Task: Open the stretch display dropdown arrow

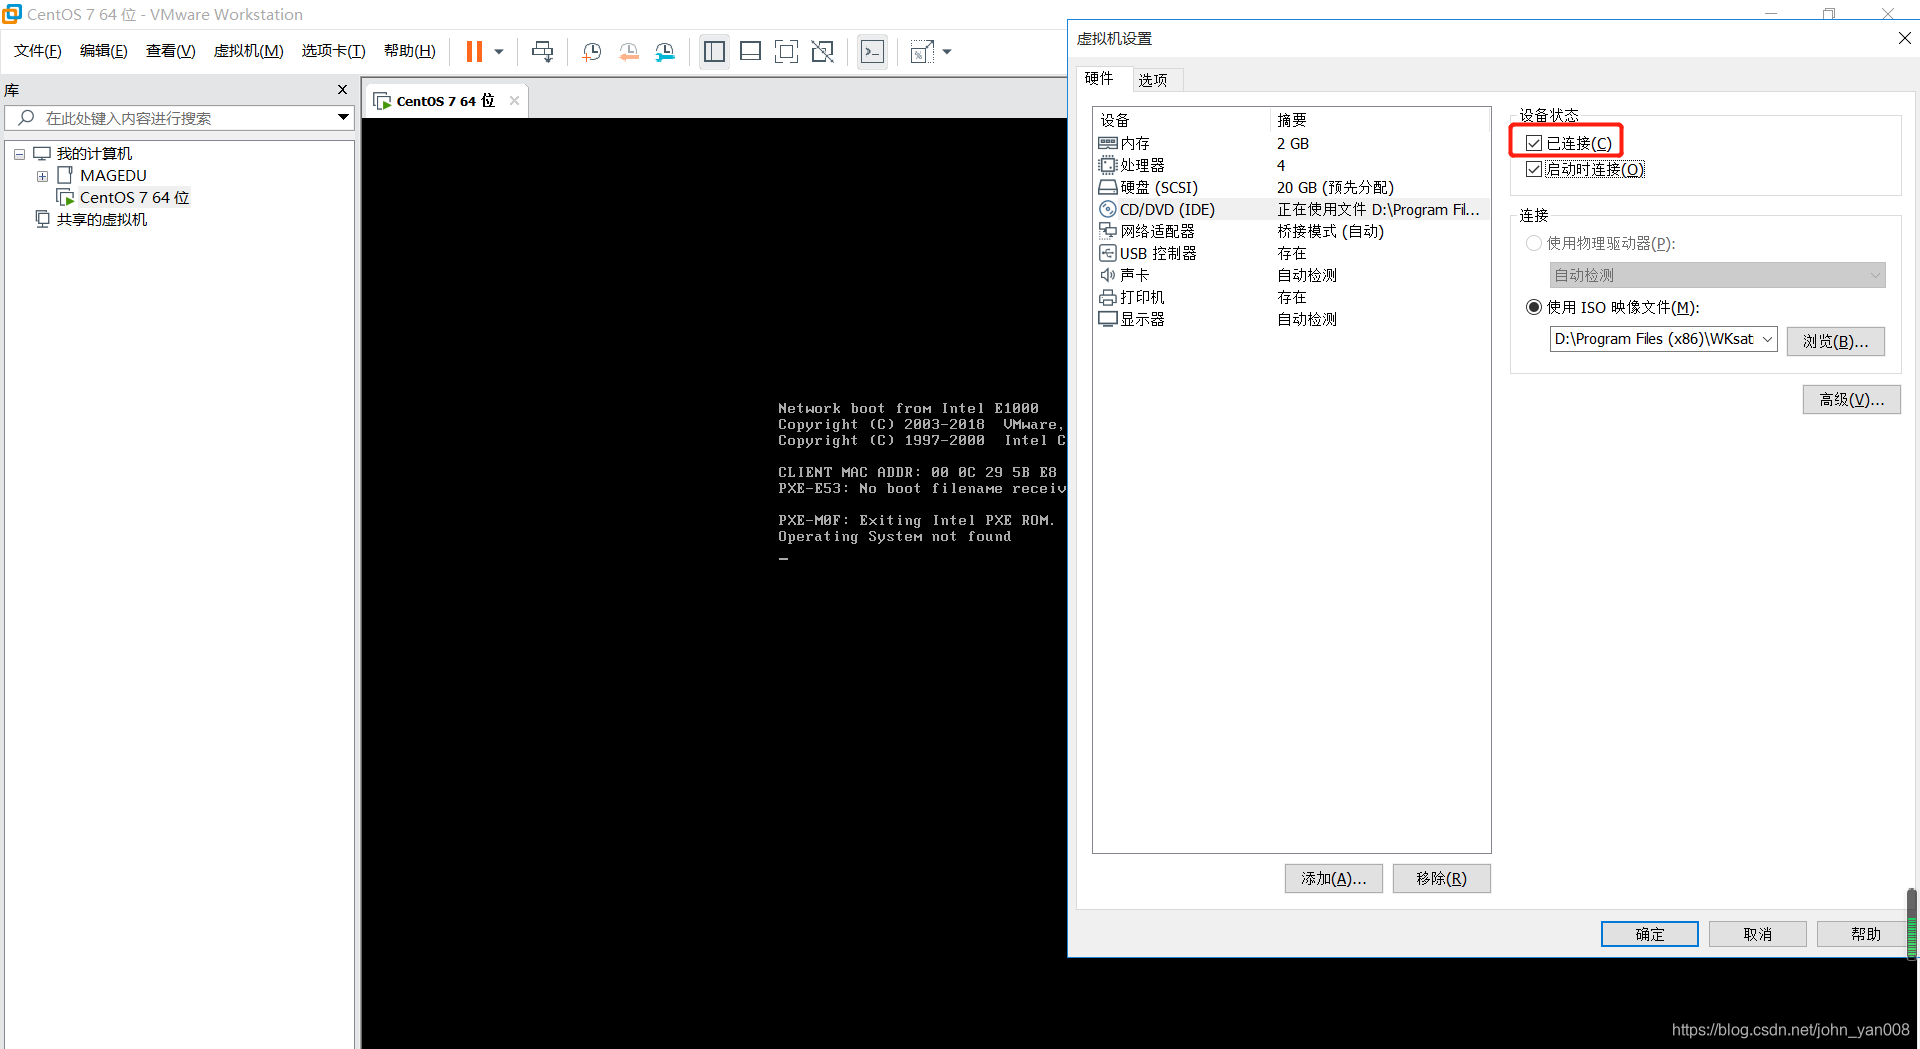Action: point(947,52)
